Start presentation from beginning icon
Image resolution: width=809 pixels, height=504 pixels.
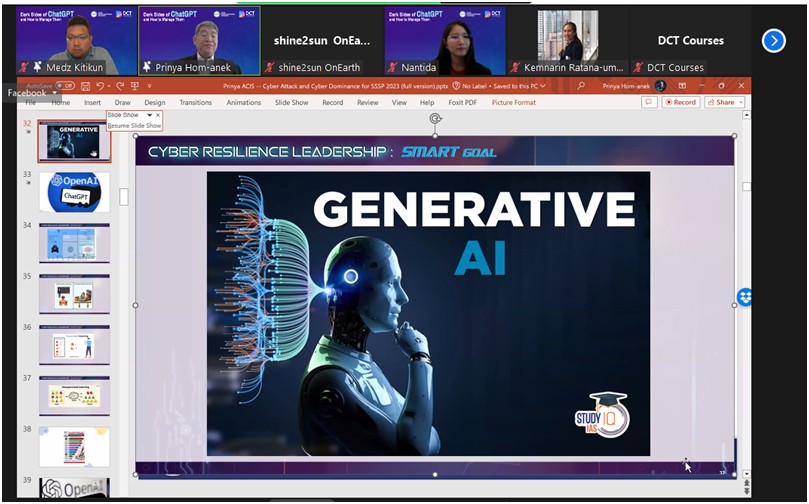[134, 86]
